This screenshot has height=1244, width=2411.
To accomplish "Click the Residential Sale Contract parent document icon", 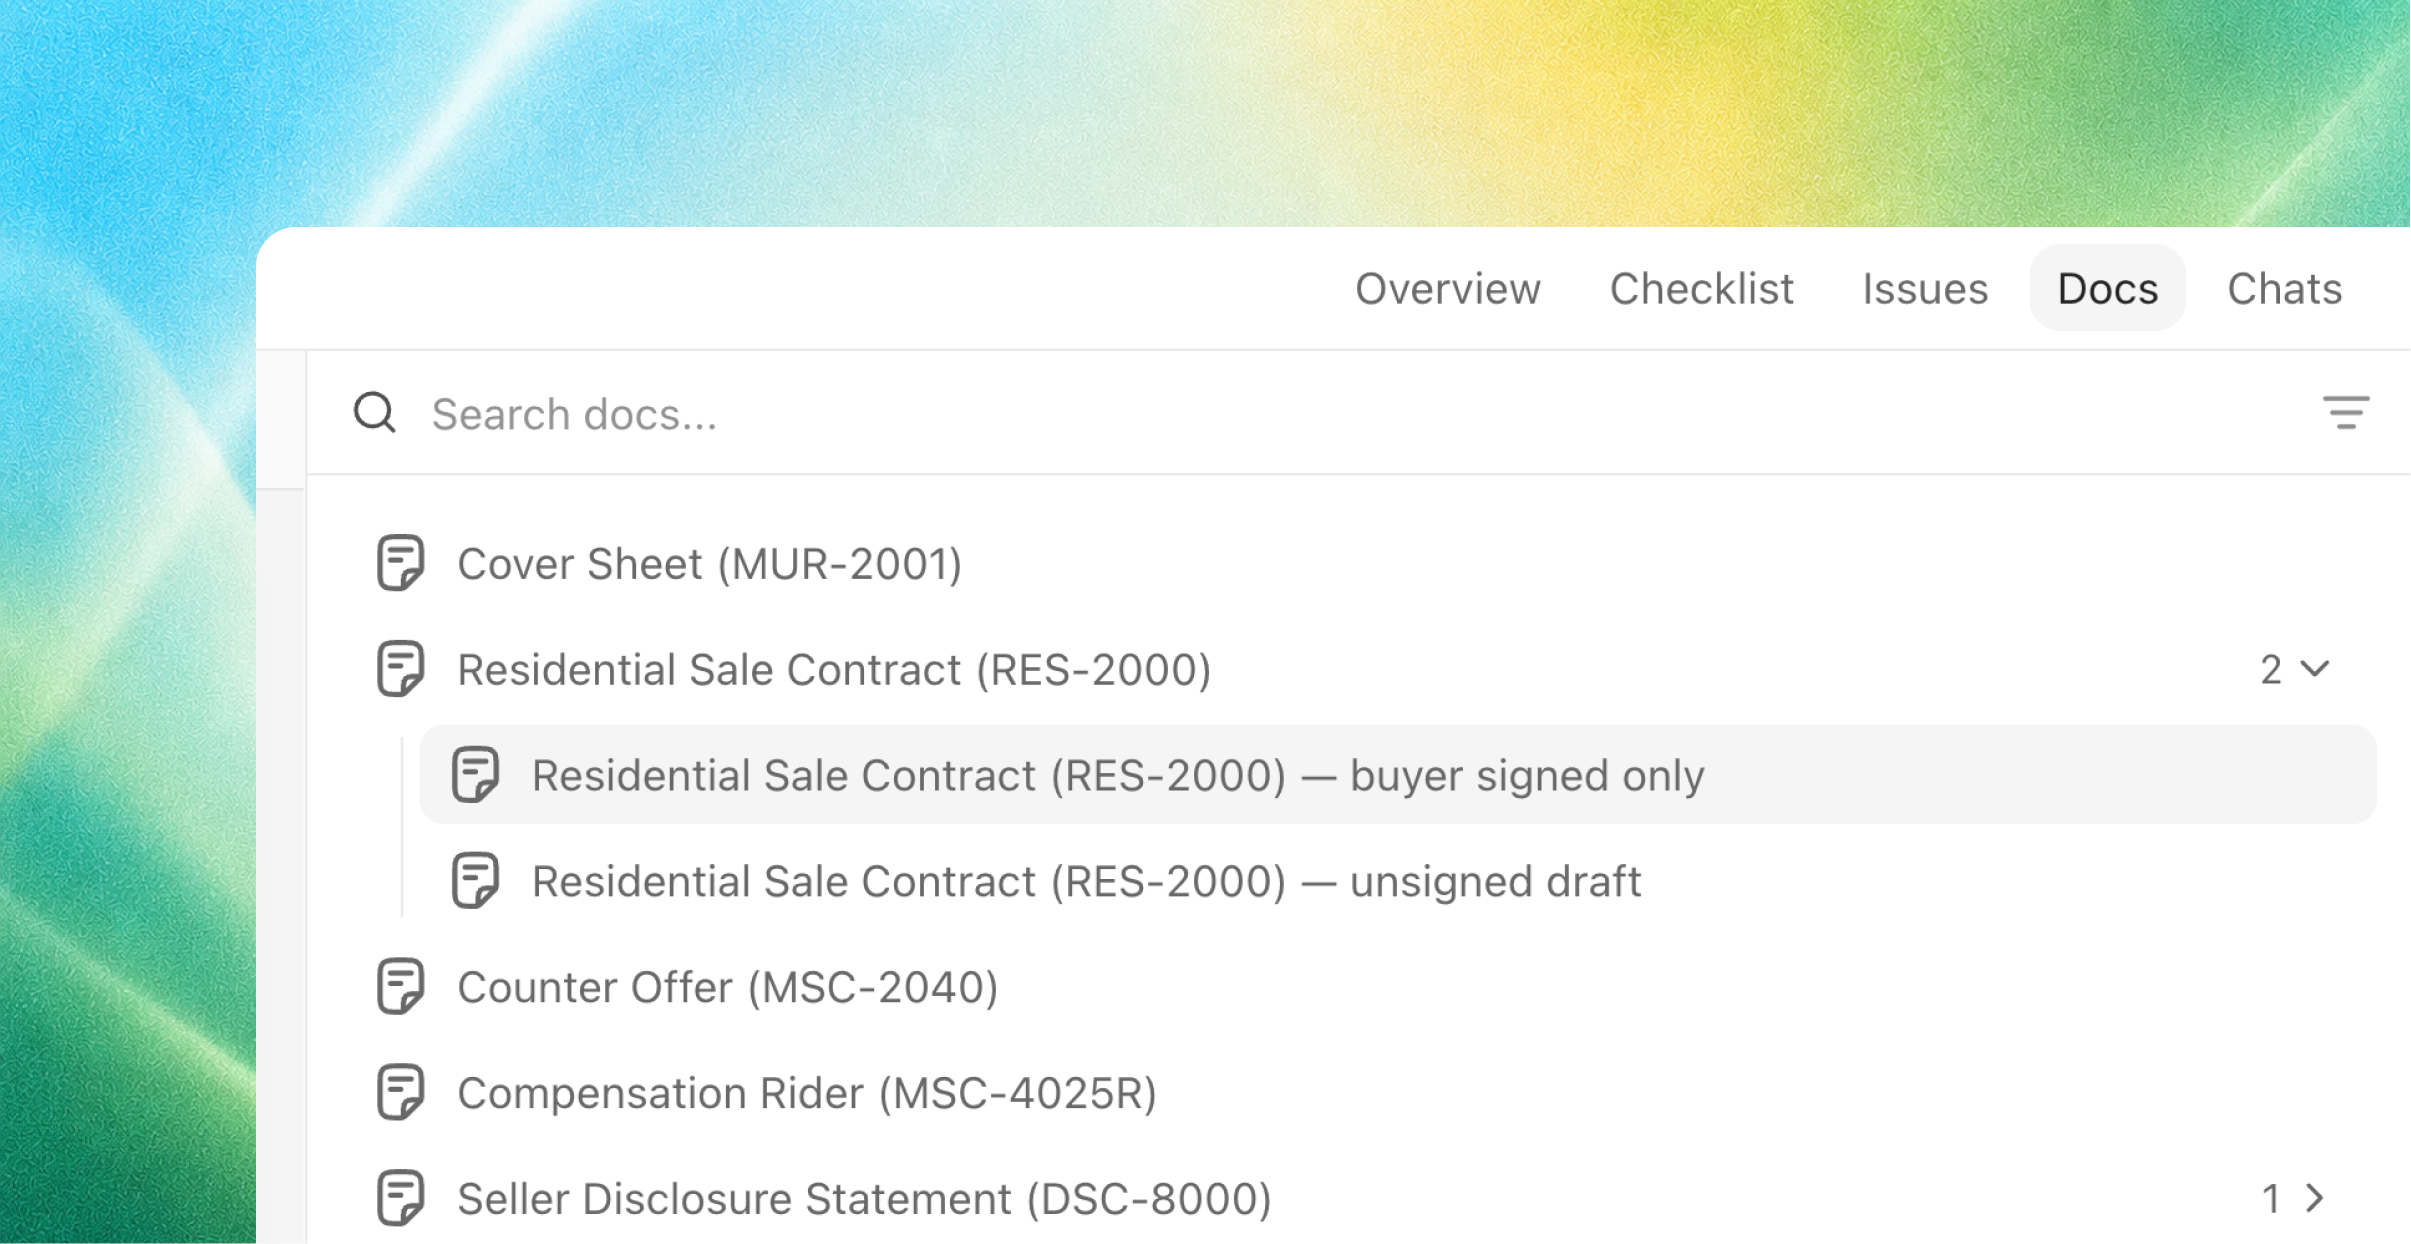I will pos(400,669).
